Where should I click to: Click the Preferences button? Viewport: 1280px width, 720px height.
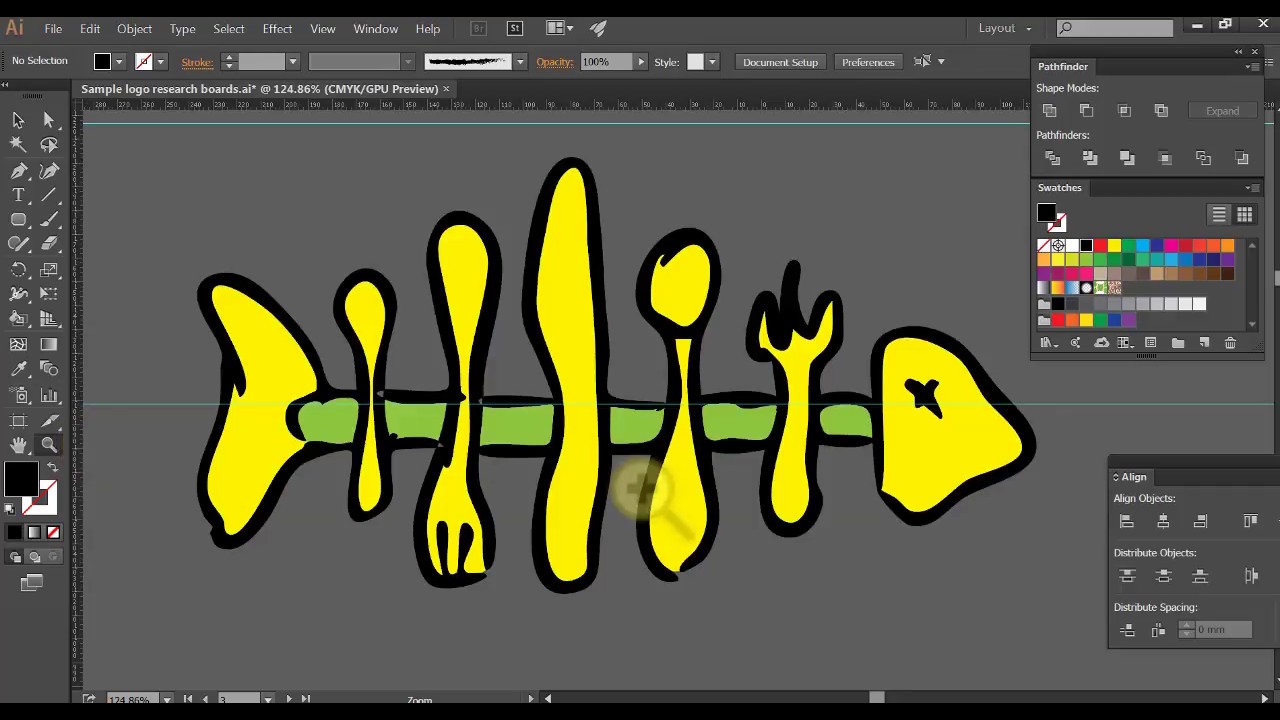[868, 62]
